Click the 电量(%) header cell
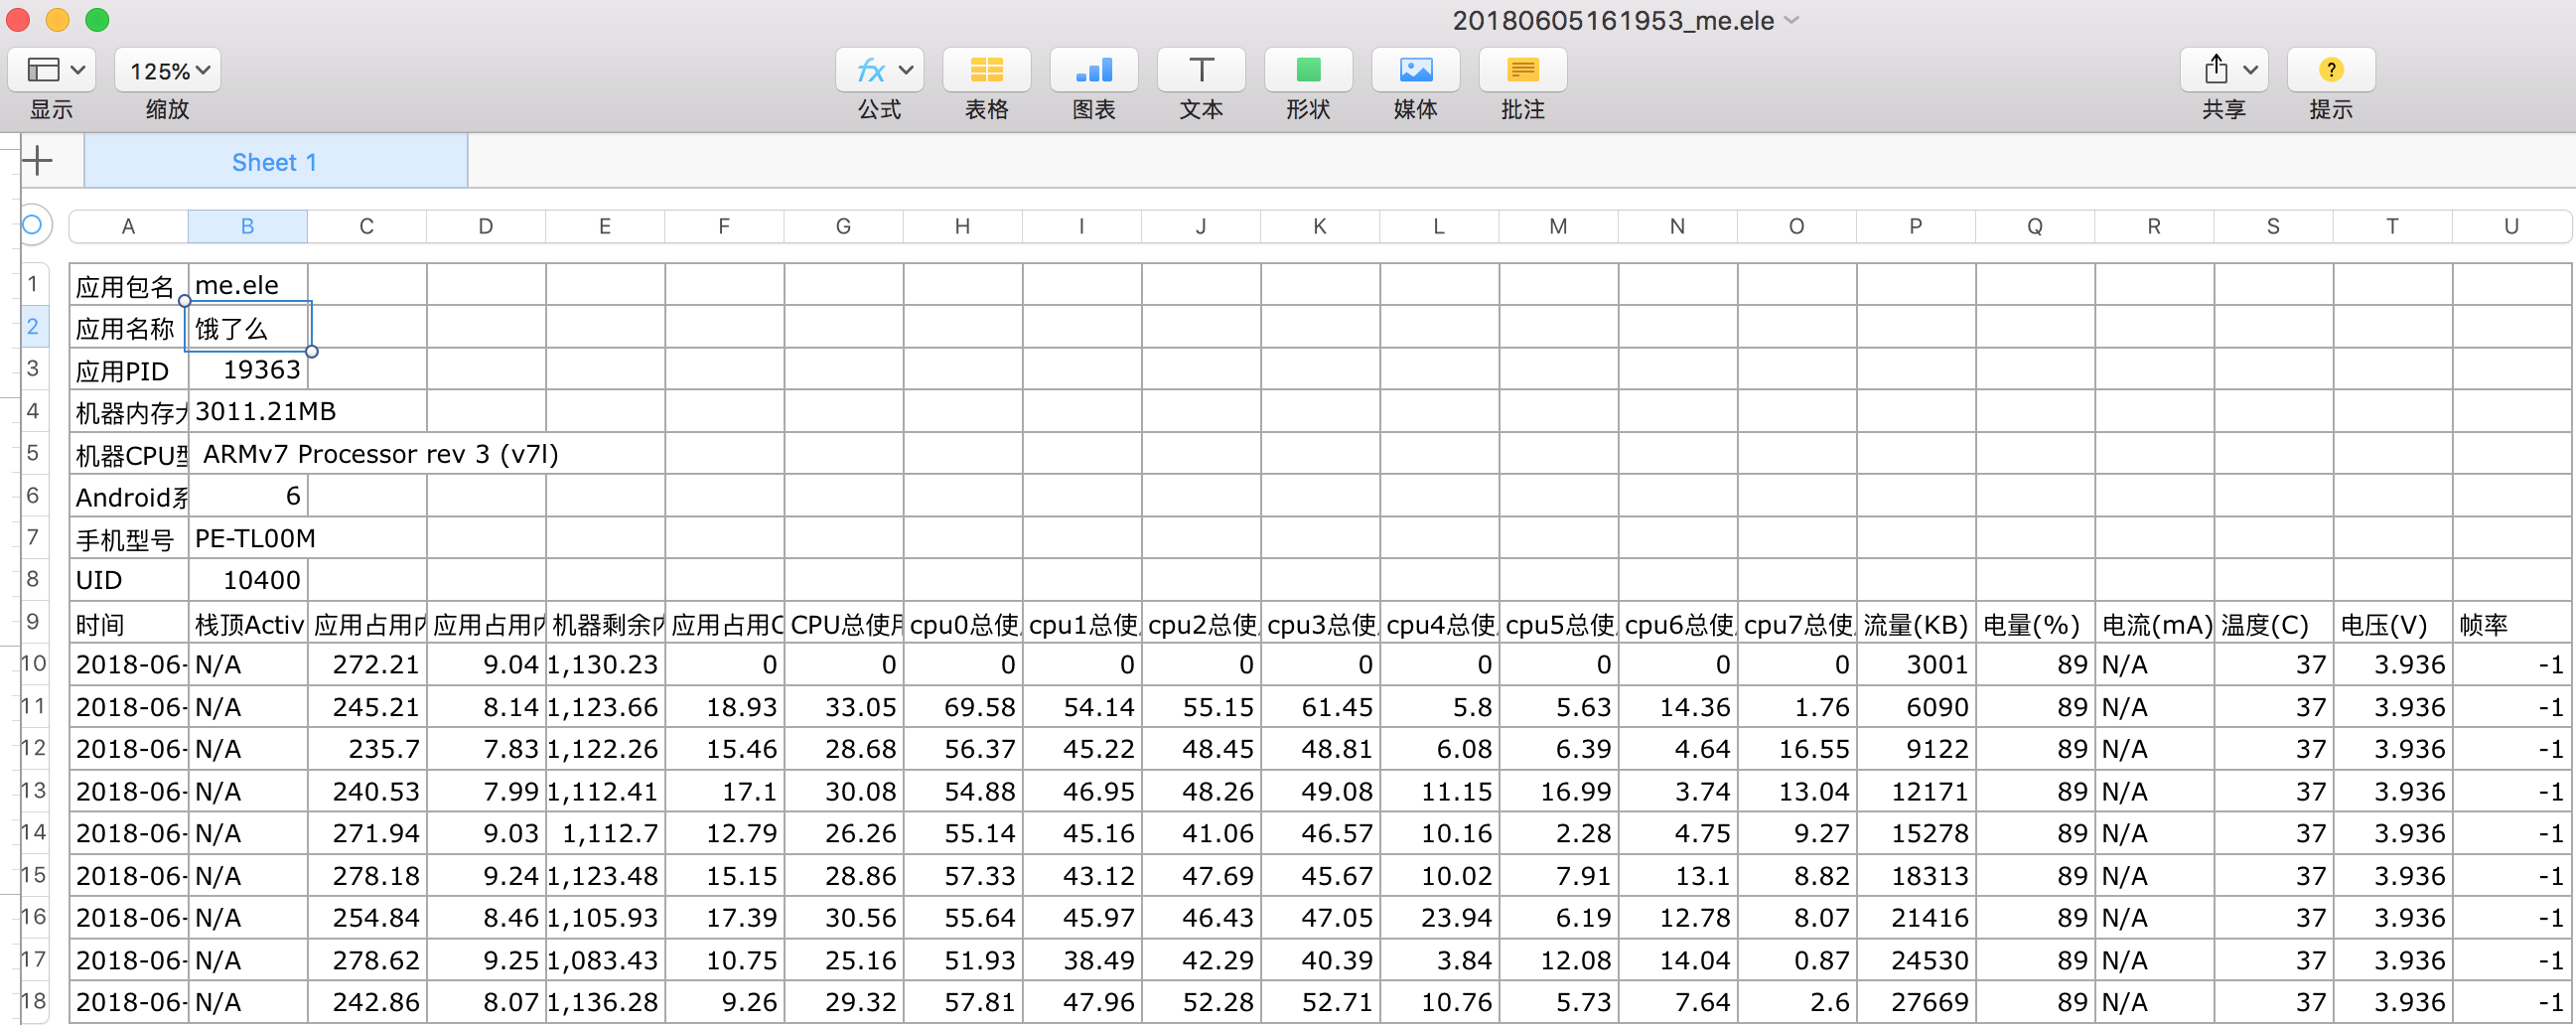This screenshot has height=1025, width=2576. (2034, 624)
